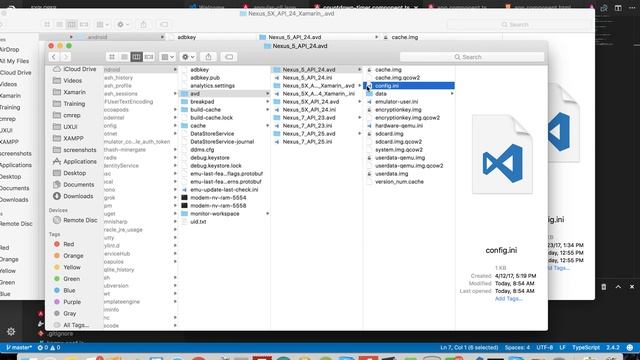Image resolution: width=640 pixels, height=360 pixels.
Task: Change TypeScript language mode in status bar
Action: point(586,348)
